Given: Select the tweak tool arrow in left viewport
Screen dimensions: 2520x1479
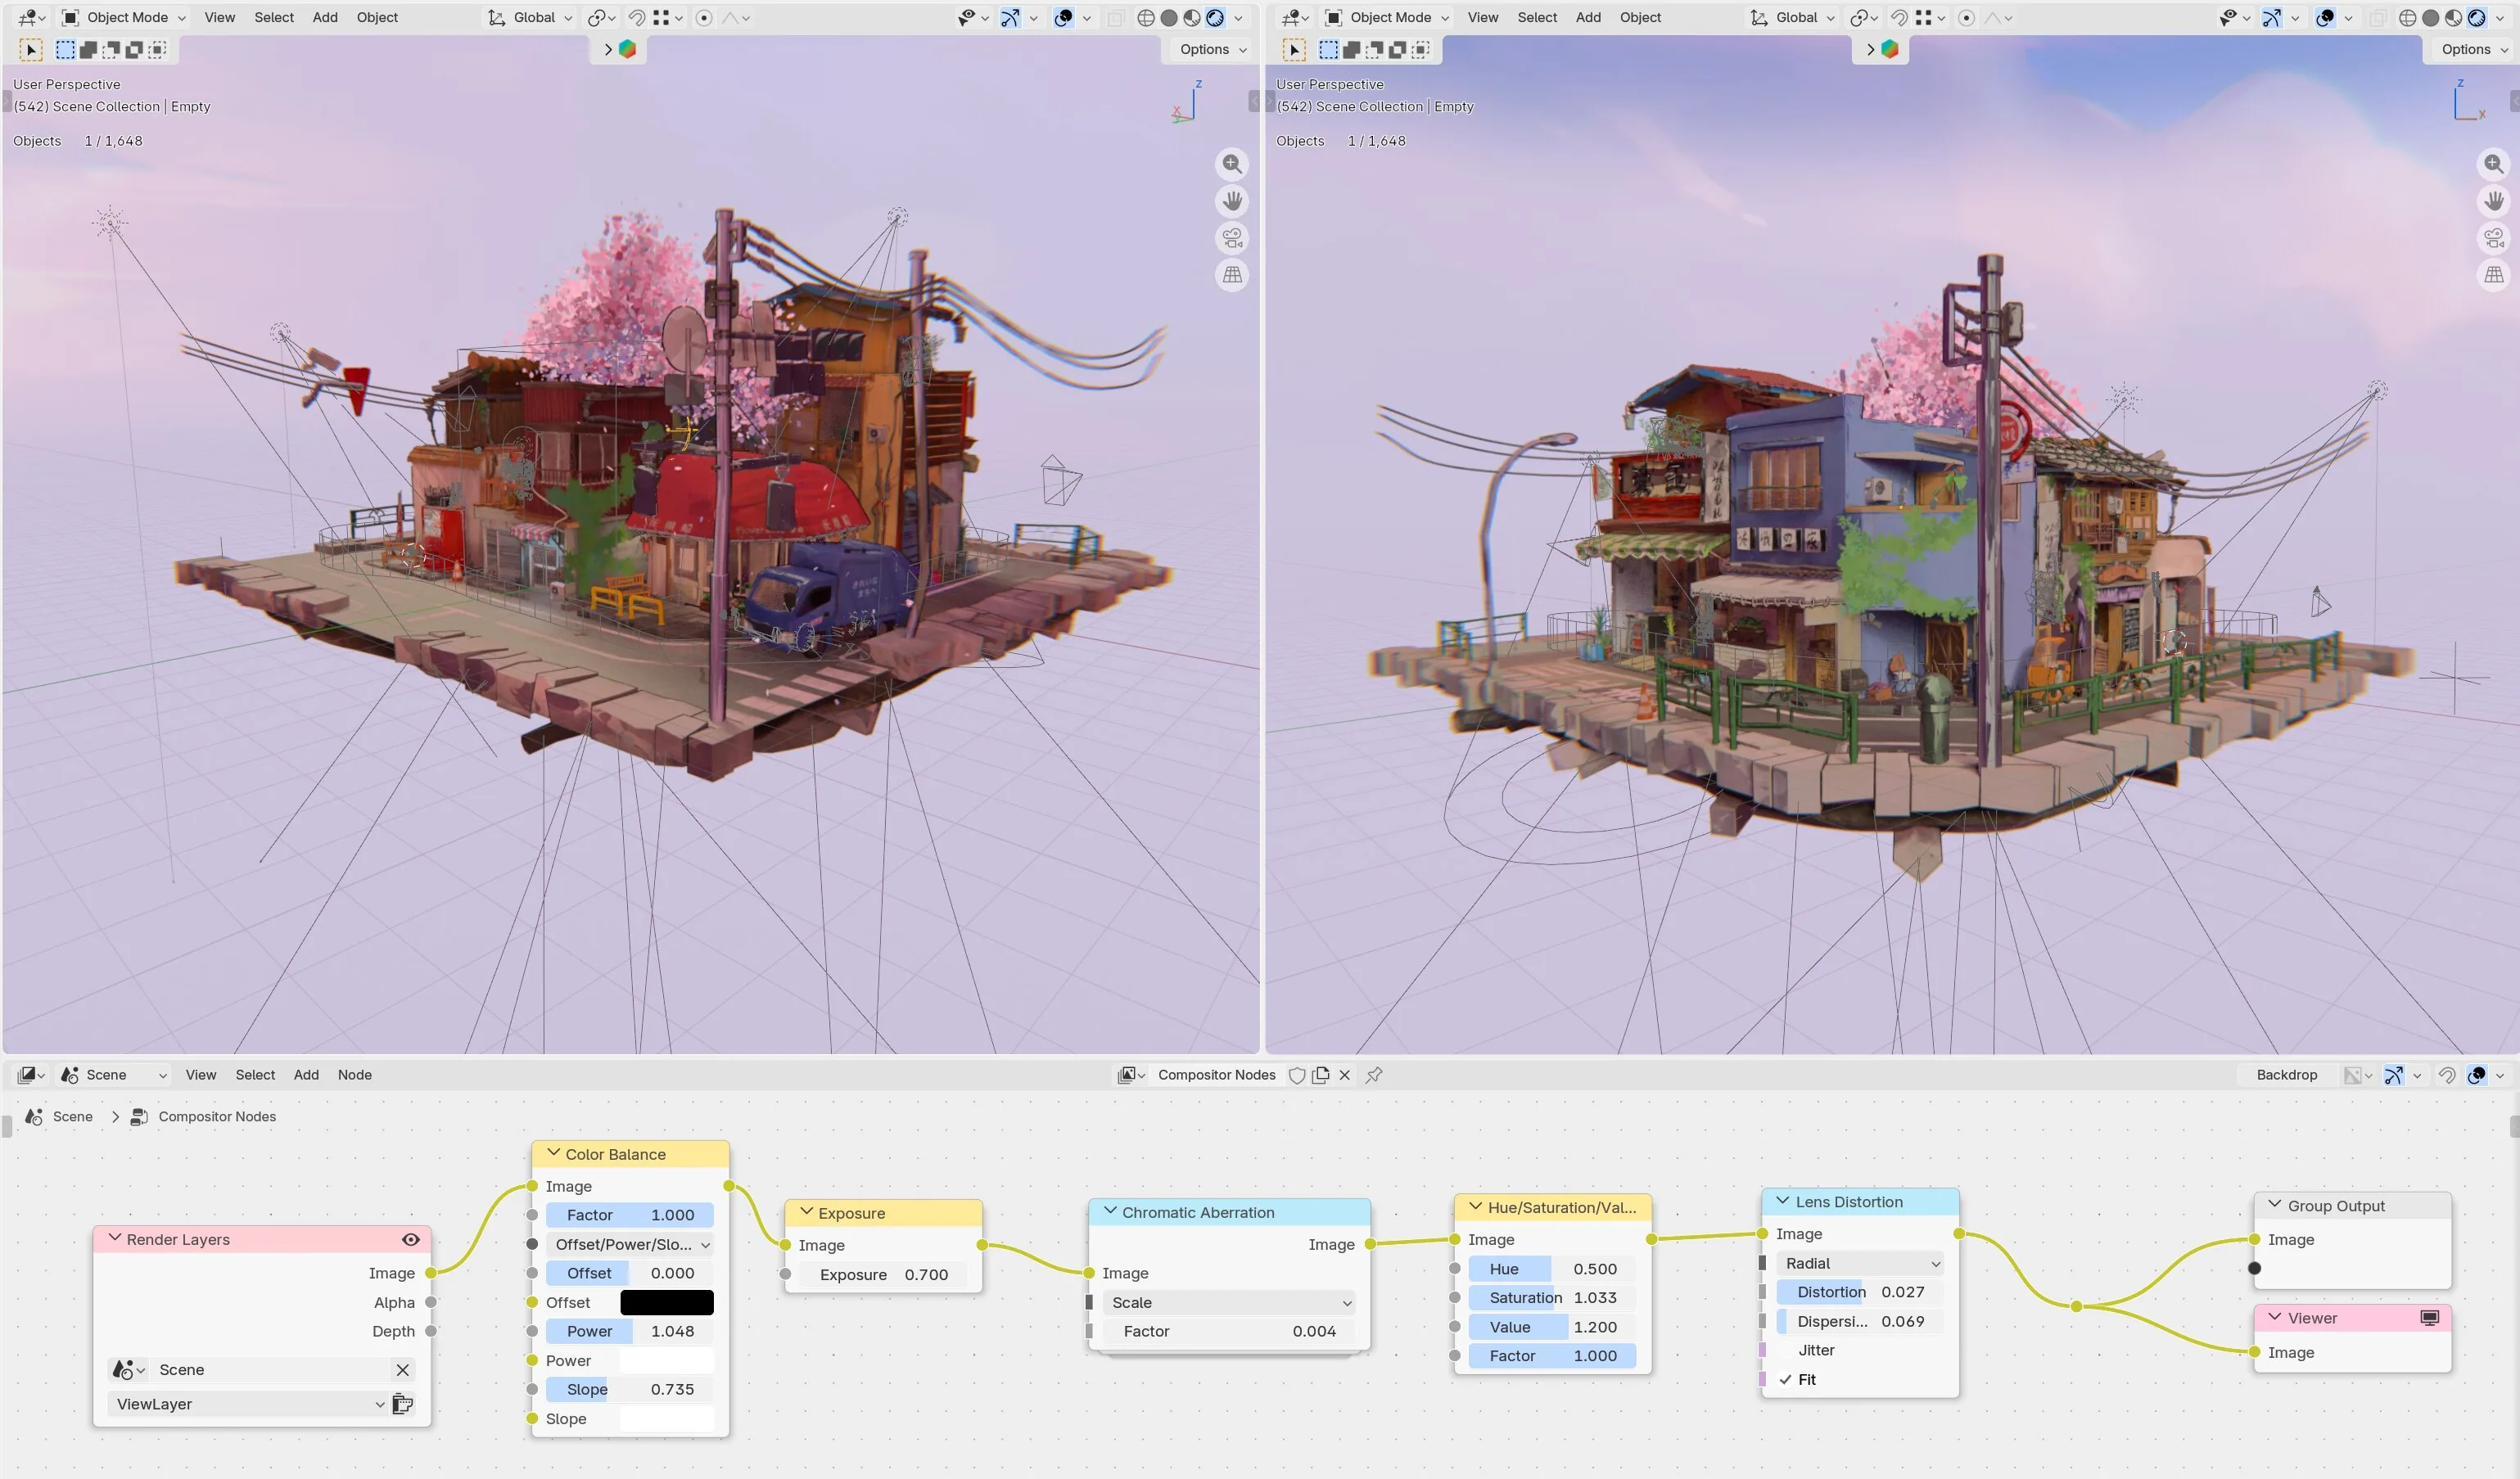Looking at the screenshot, I should (x=31, y=49).
